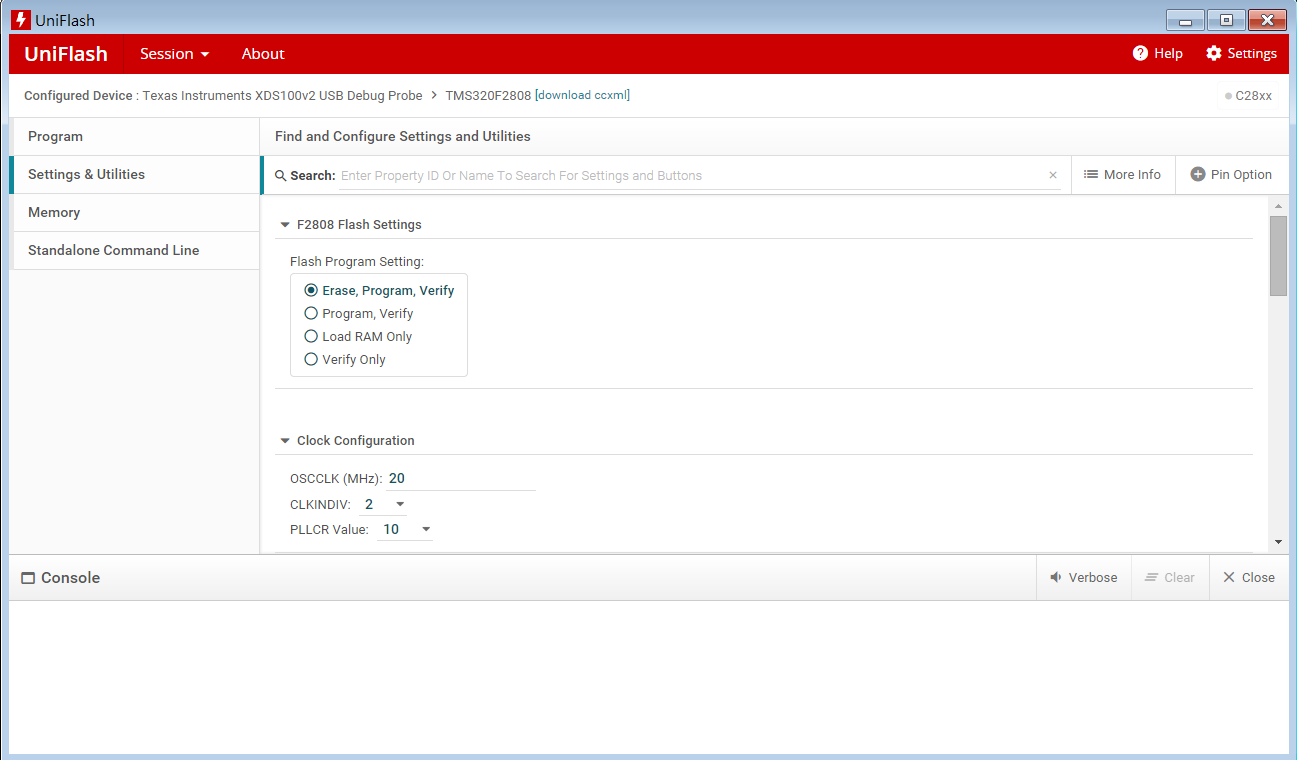Image resolution: width=1297 pixels, height=760 pixels.
Task: Click the UniFlash brand home link
Action: click(x=66, y=54)
